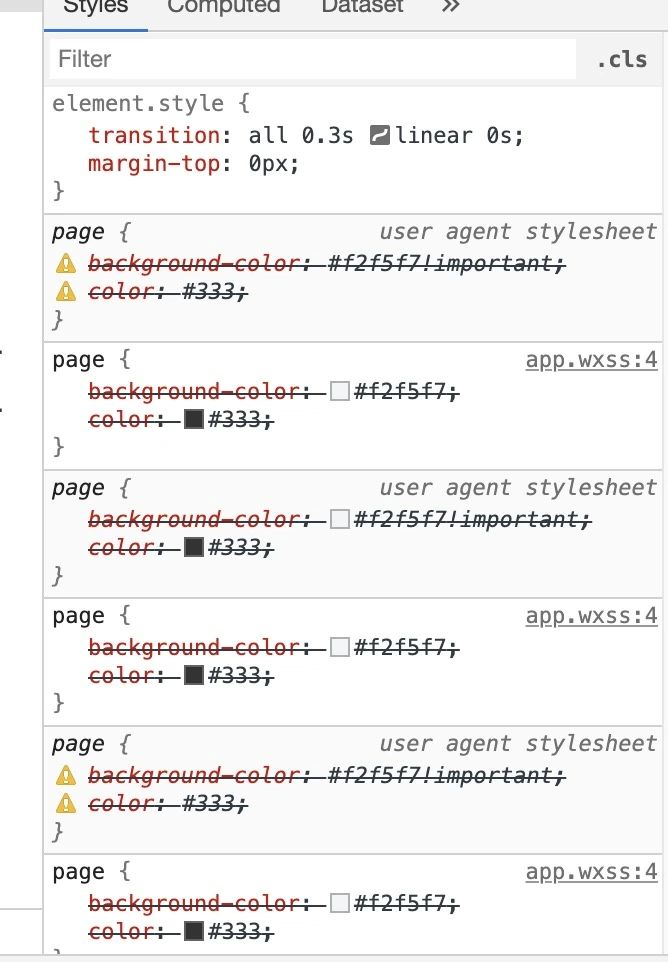Open the #333 swatch in bottom page rule

point(194,931)
